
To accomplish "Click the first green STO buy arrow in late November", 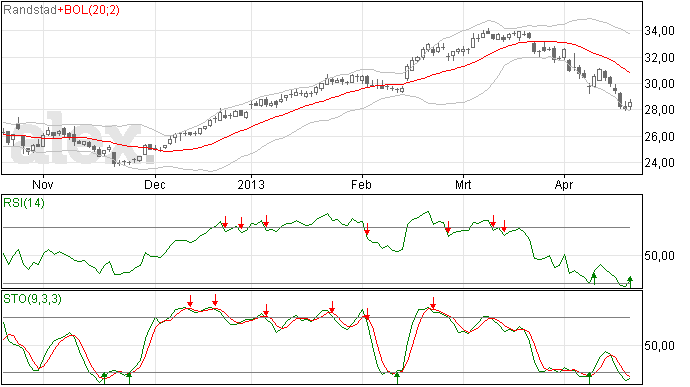I will click(x=104, y=378).
